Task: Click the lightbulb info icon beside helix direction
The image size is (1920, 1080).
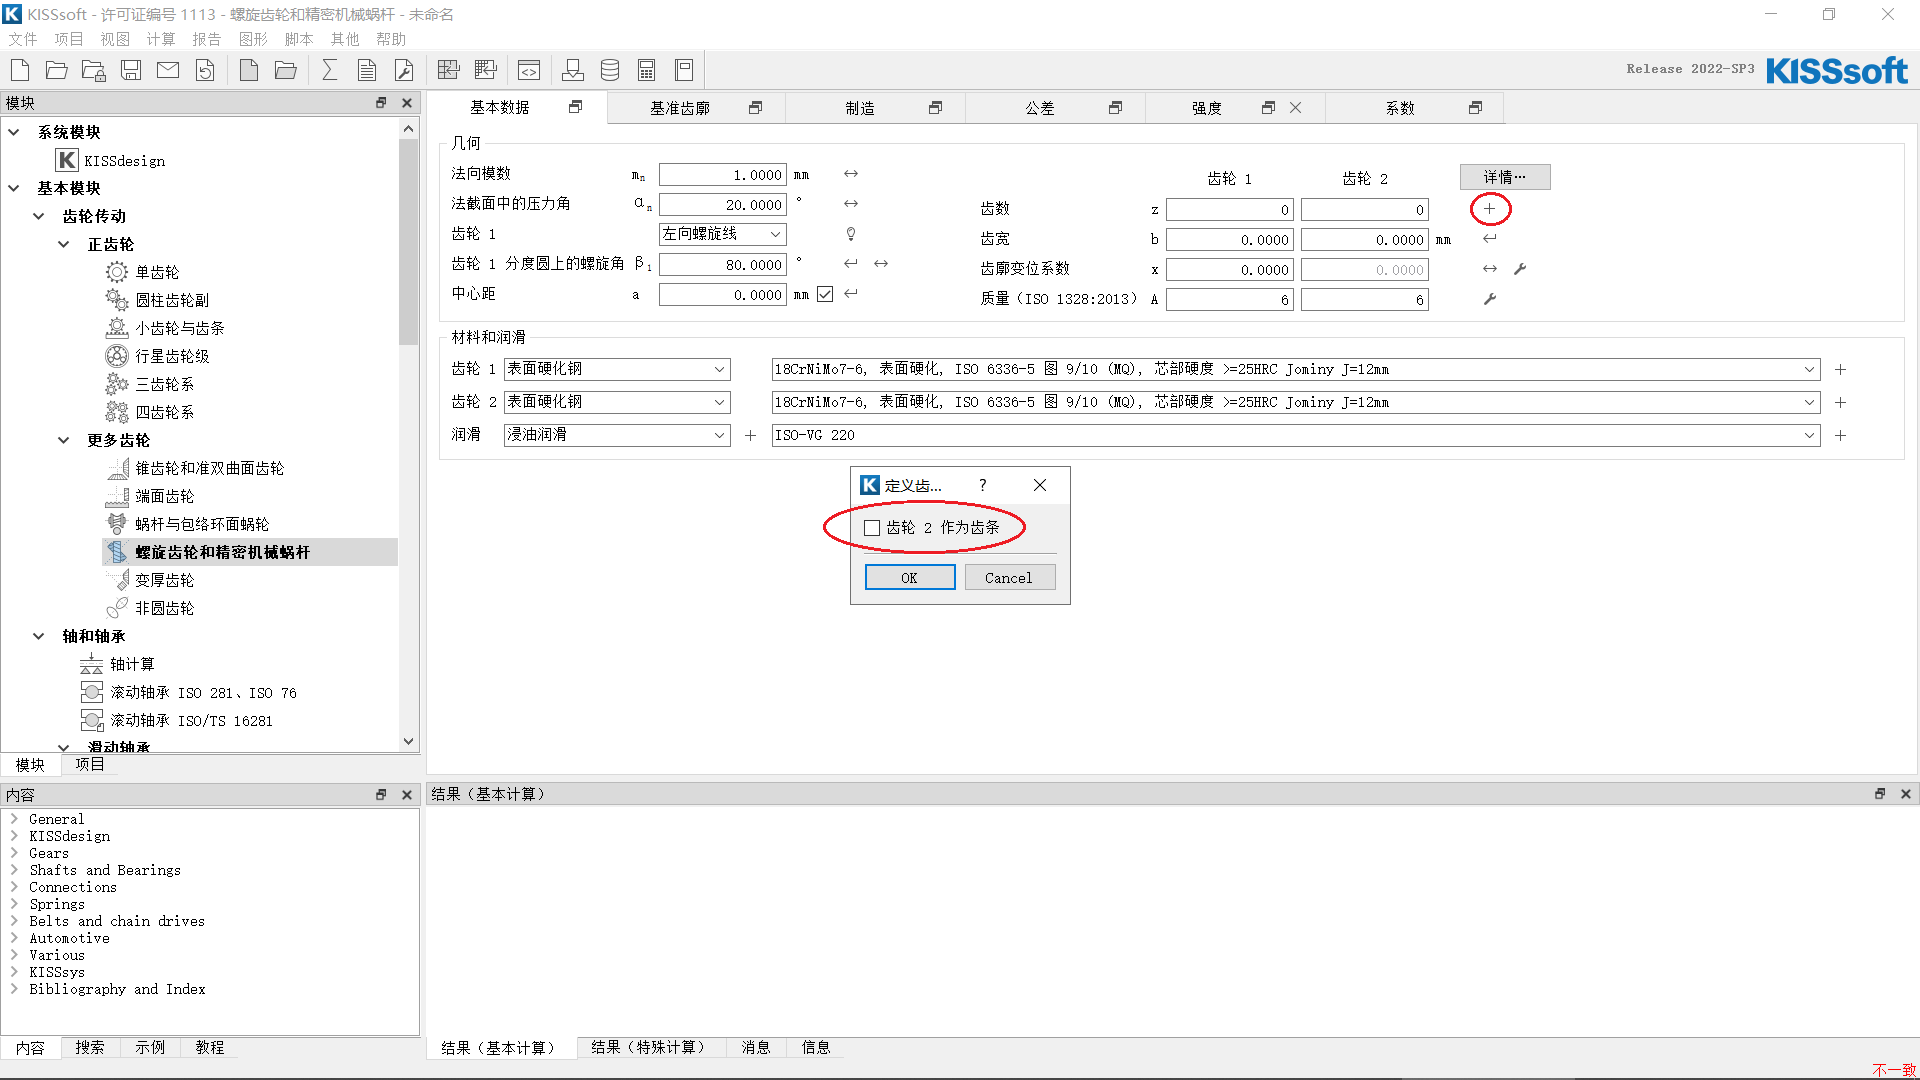Action: tap(851, 234)
